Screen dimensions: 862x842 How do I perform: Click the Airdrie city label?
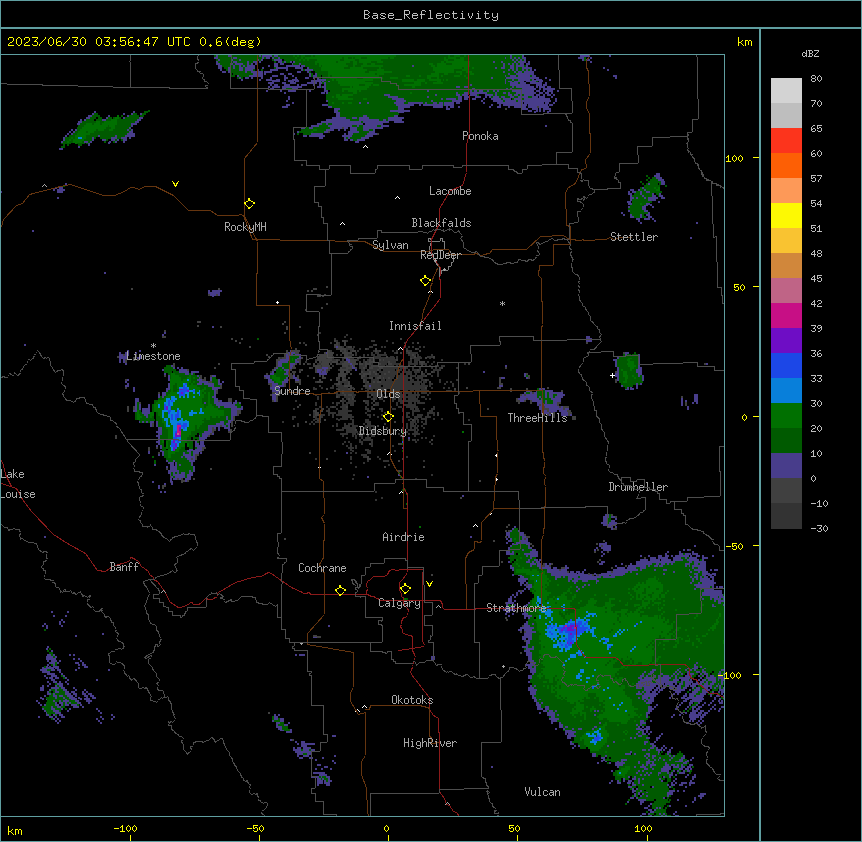point(404,537)
